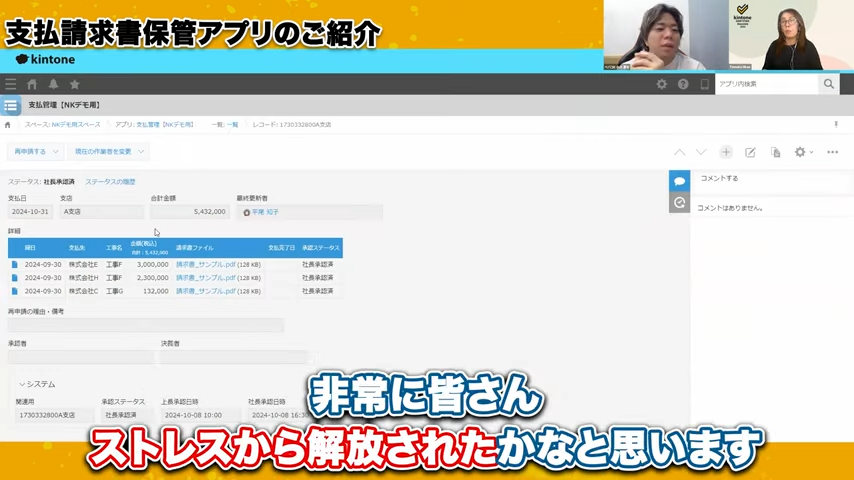Open the help question mark icon

click(683, 84)
